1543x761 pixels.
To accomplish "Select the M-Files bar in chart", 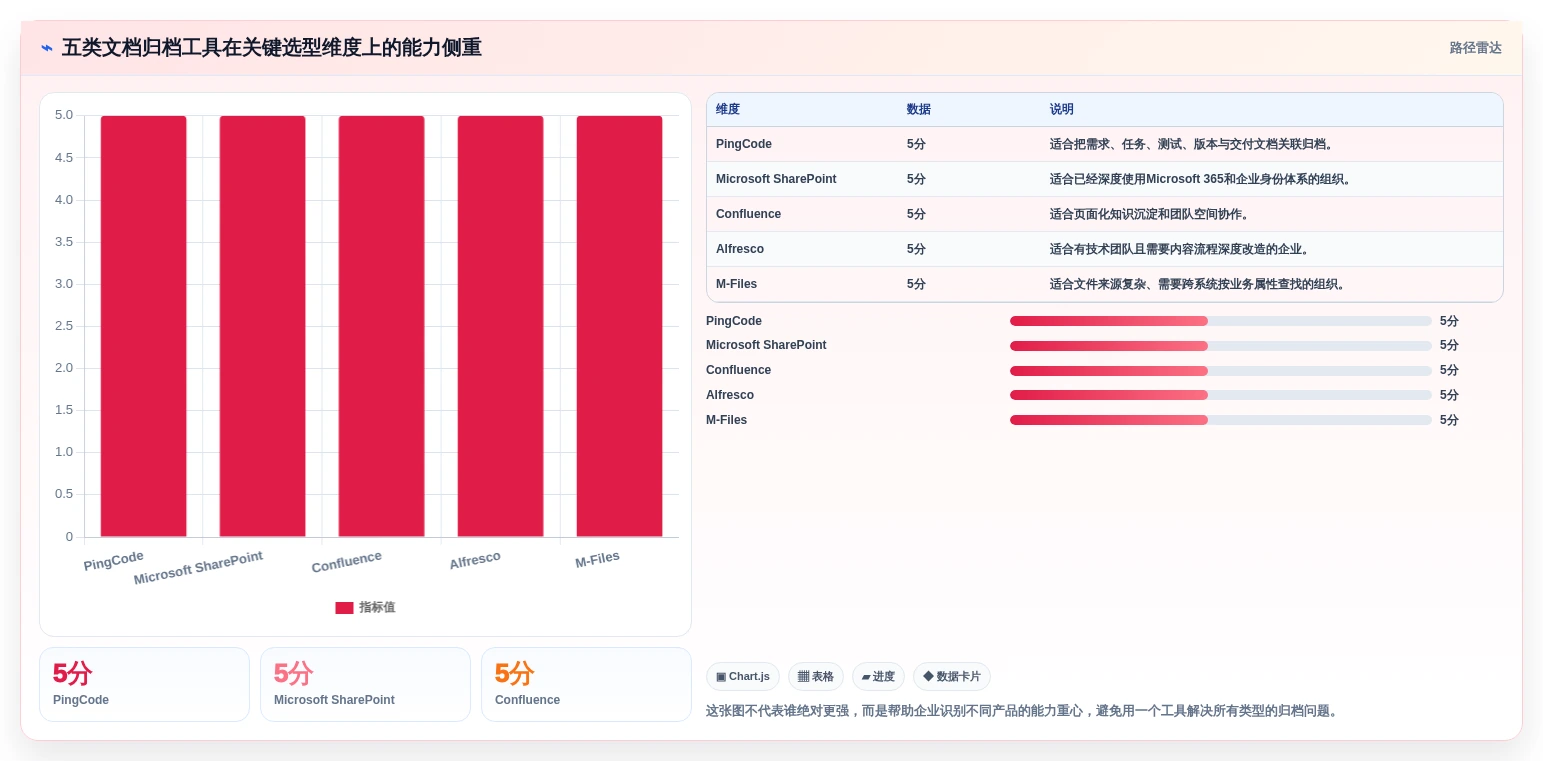I will point(619,326).
